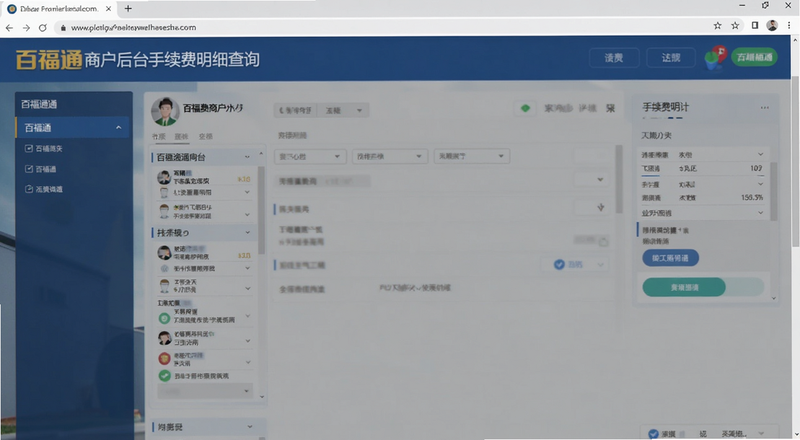The width and height of the screenshot is (800, 440).
Task: Click the merchant list vertical scrollbar
Action: (x=261, y=209)
